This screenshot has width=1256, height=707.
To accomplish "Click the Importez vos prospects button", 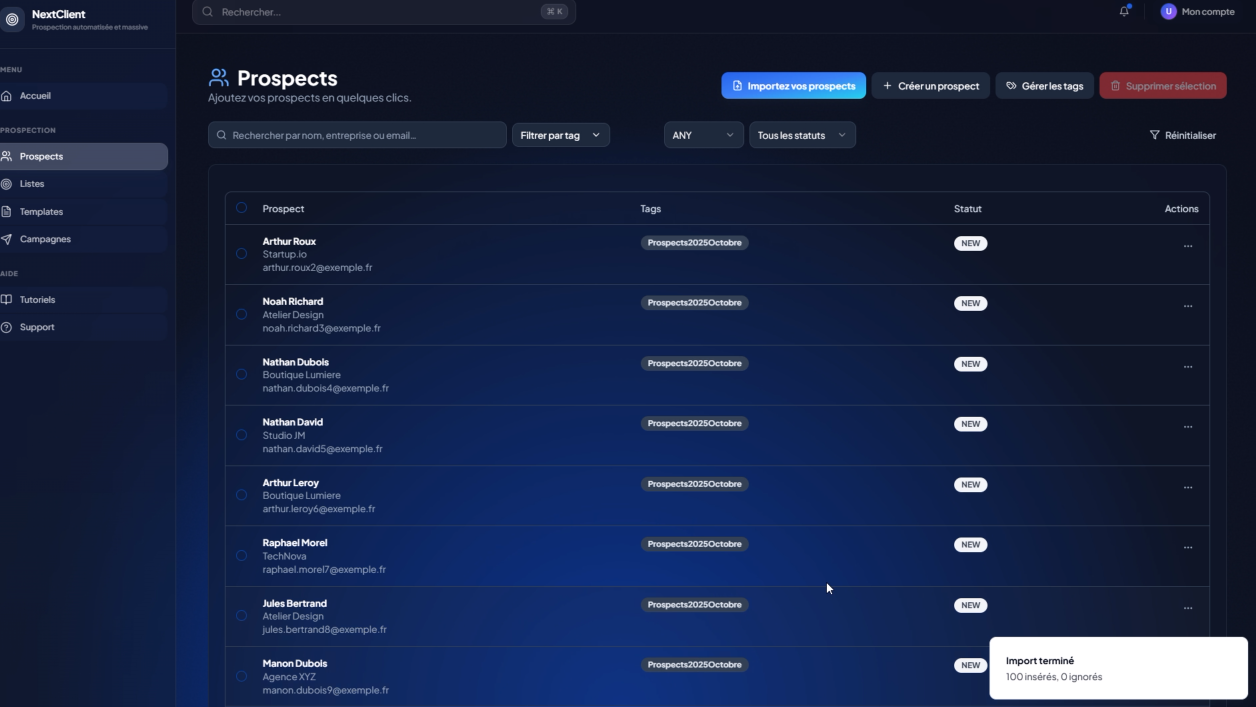I will point(793,85).
